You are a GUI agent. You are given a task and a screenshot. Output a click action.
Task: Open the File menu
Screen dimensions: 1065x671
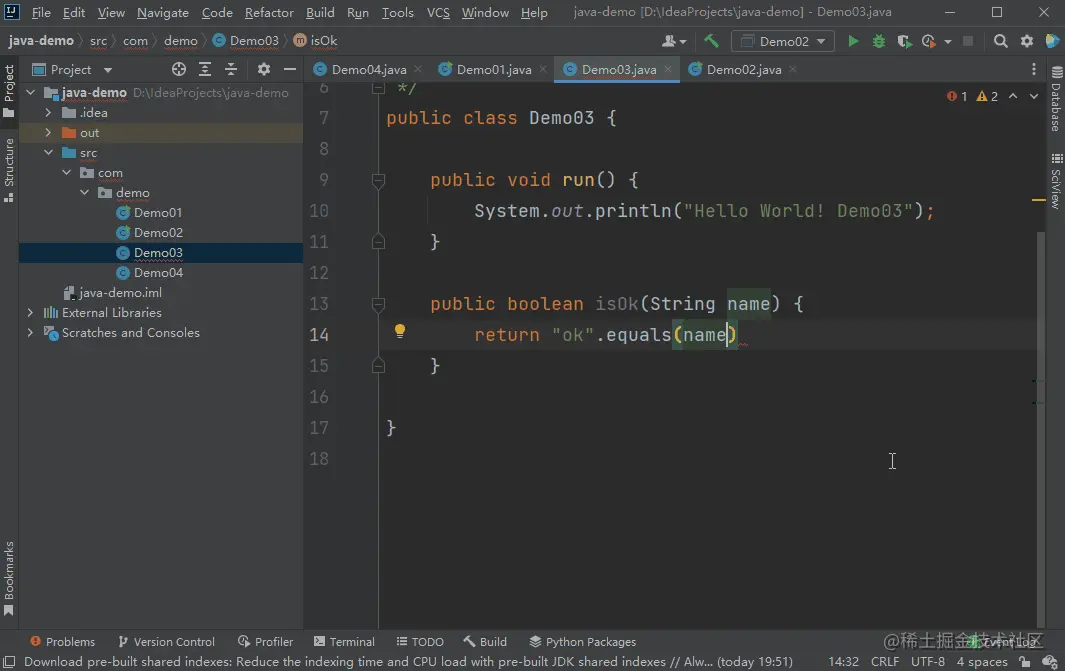click(41, 12)
